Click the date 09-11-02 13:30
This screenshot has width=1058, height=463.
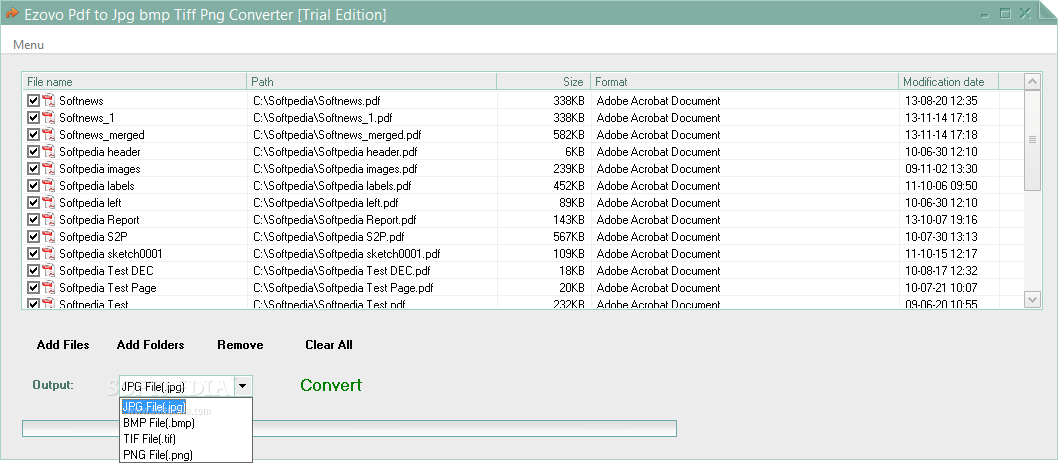click(941, 169)
